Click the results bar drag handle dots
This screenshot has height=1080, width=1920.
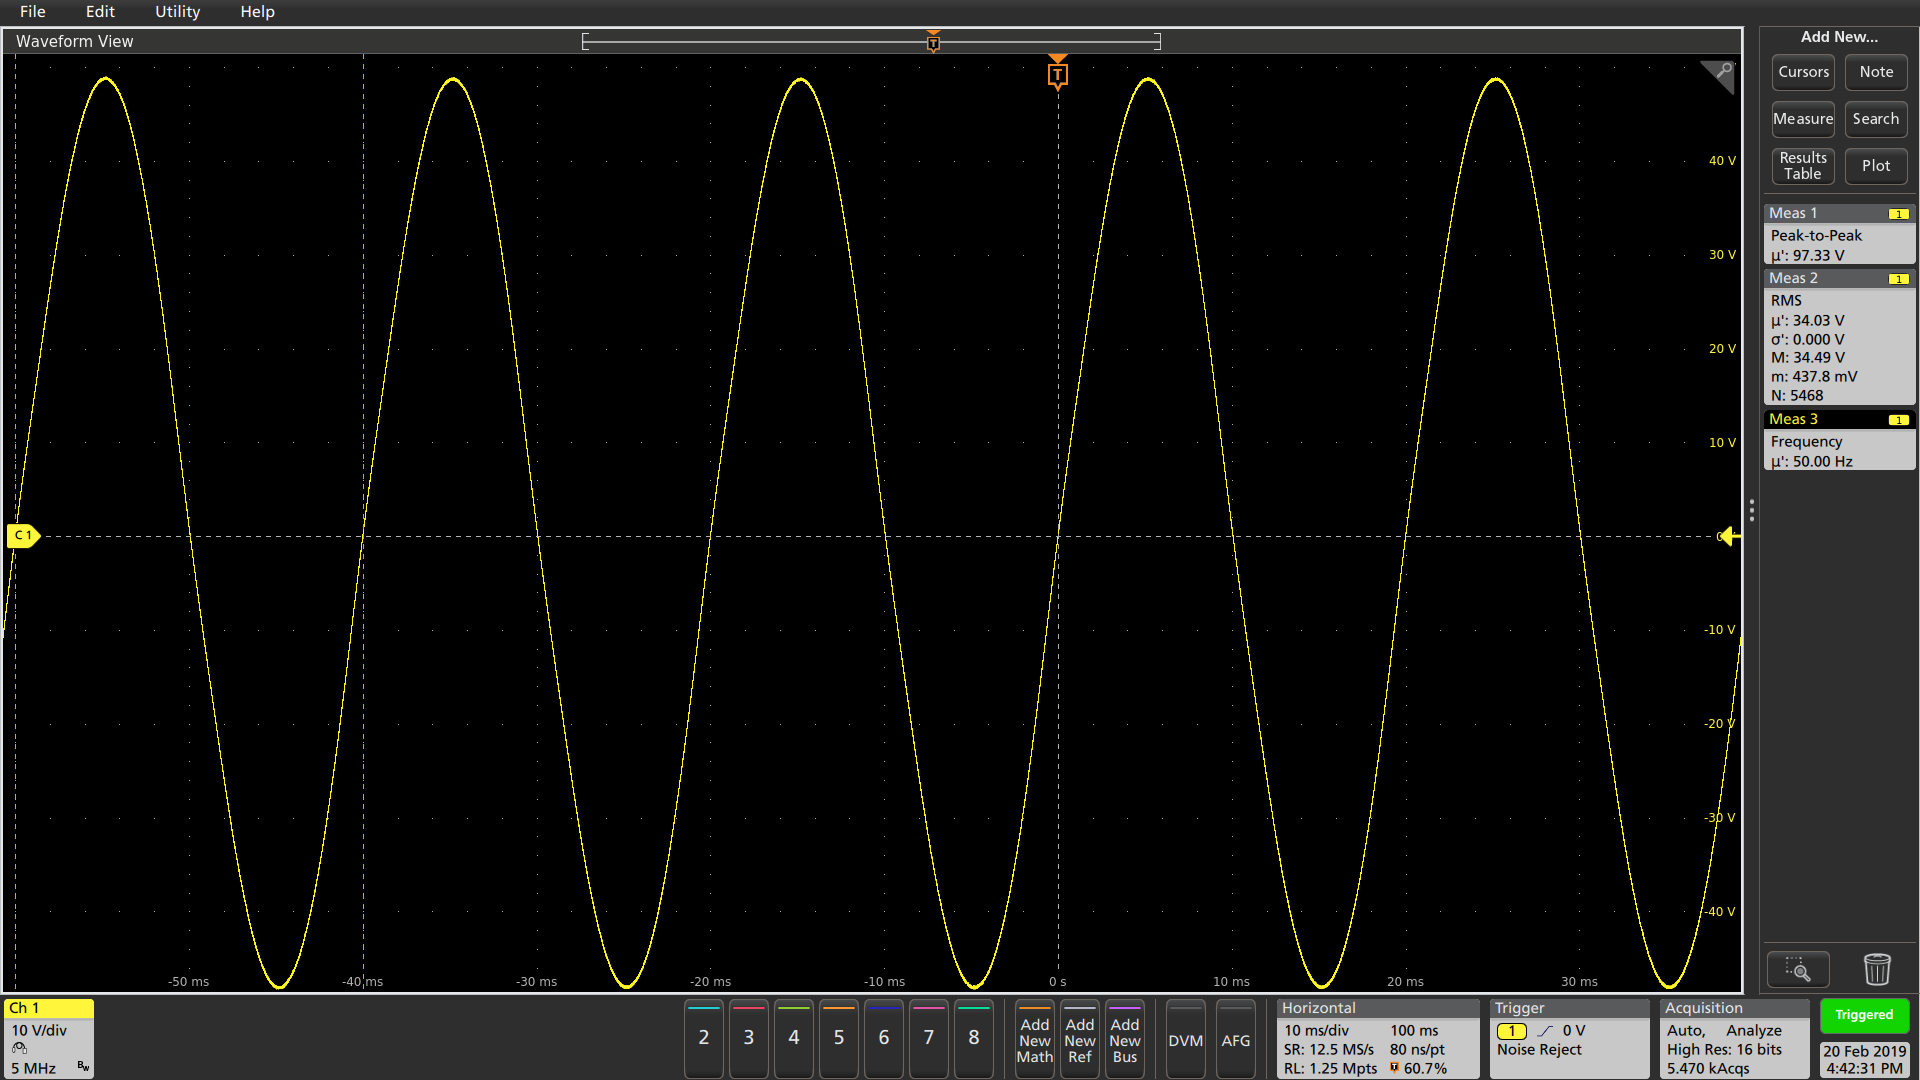click(1752, 510)
